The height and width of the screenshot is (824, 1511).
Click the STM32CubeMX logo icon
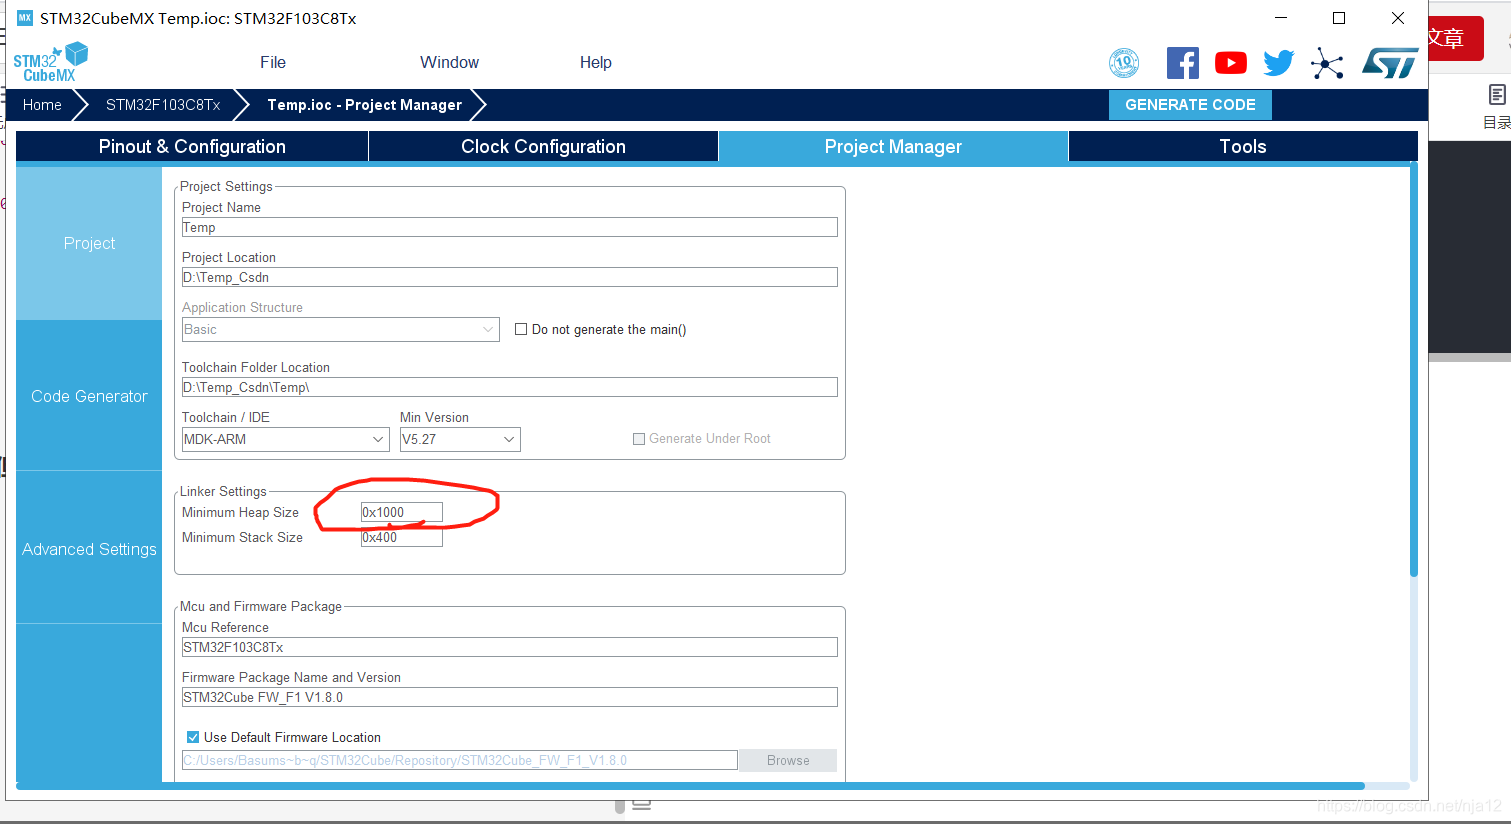50,62
